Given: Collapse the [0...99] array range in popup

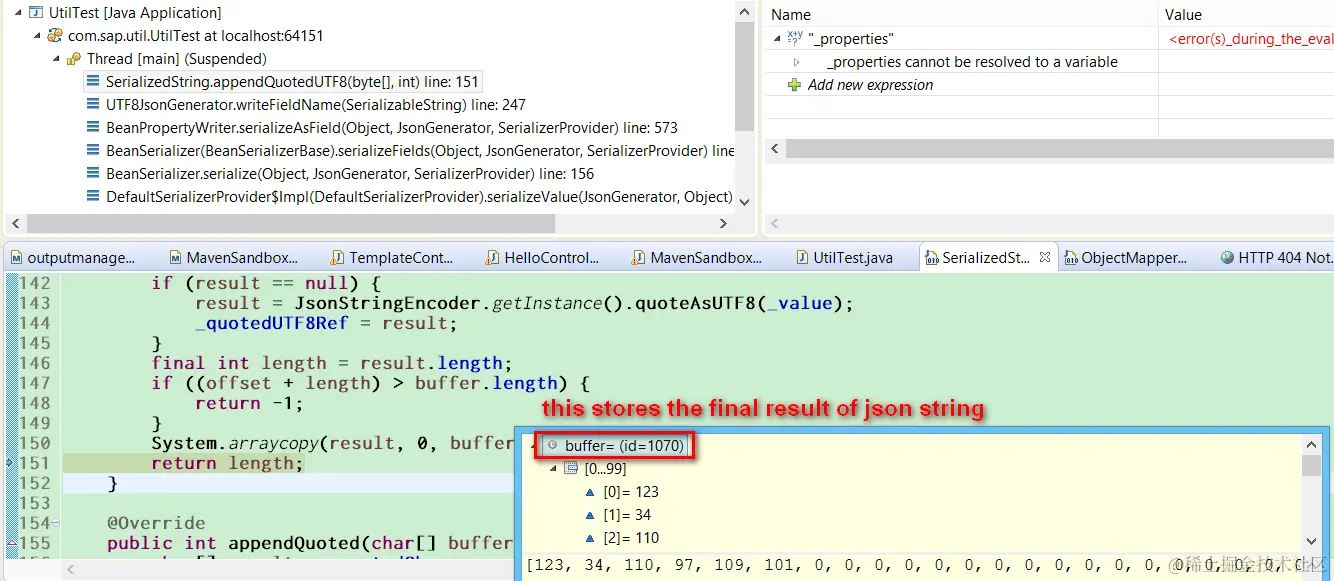Looking at the screenshot, I should pos(555,468).
